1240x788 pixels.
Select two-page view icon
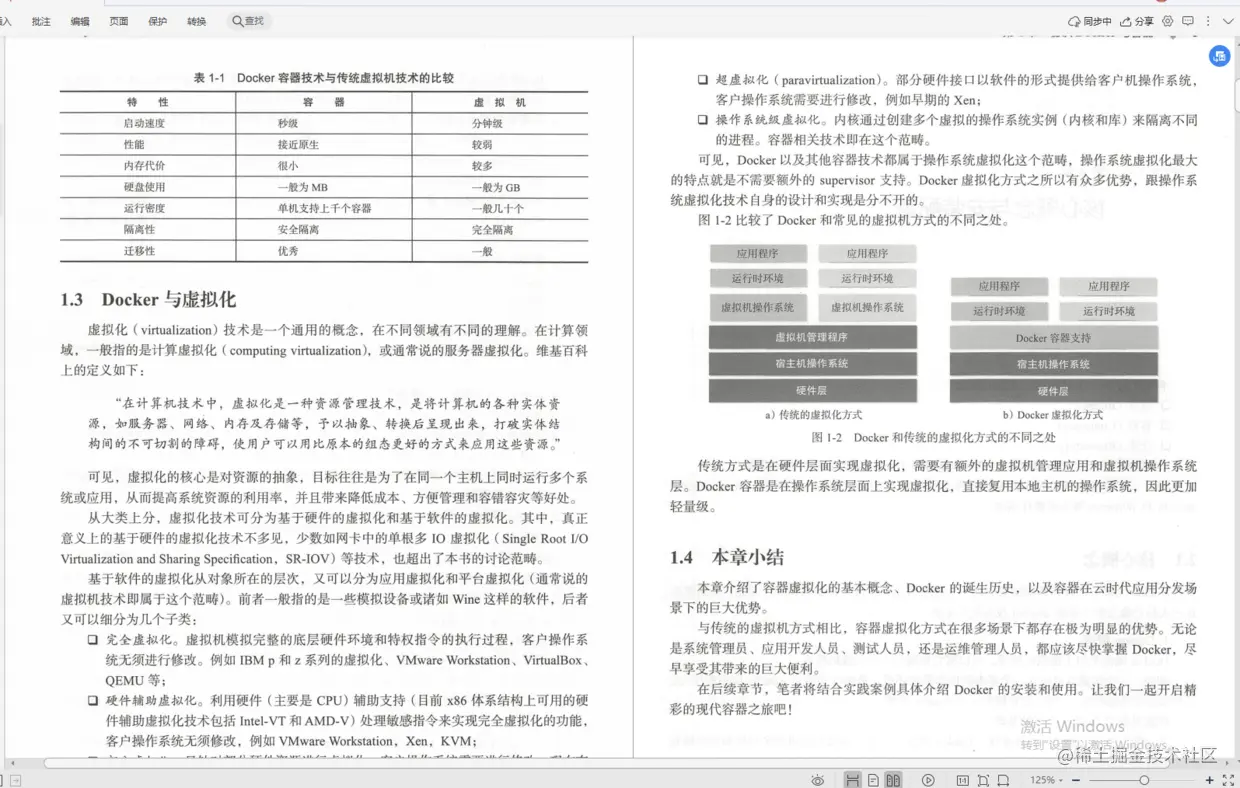pyautogui.click(x=893, y=780)
